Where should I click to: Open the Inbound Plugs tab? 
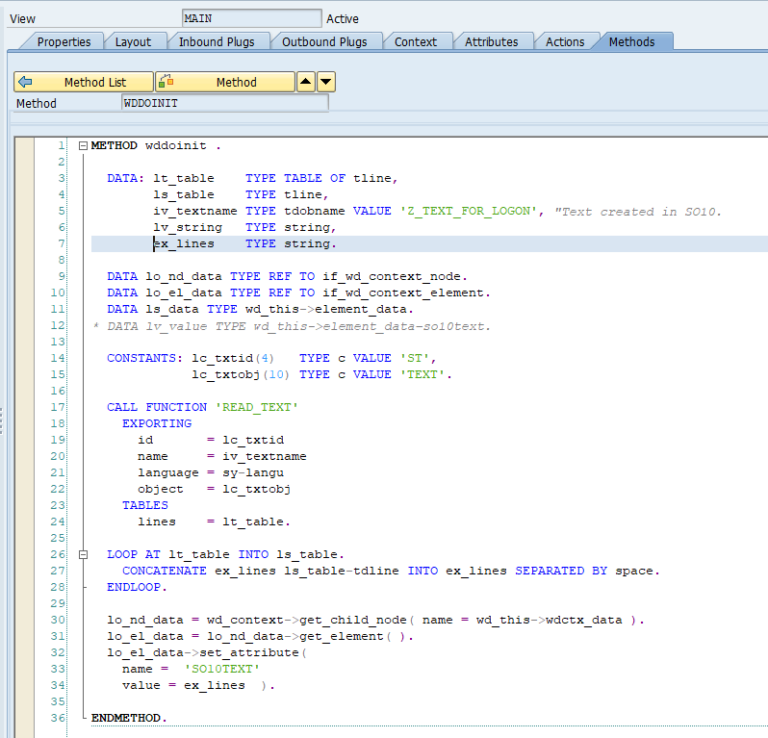216,42
